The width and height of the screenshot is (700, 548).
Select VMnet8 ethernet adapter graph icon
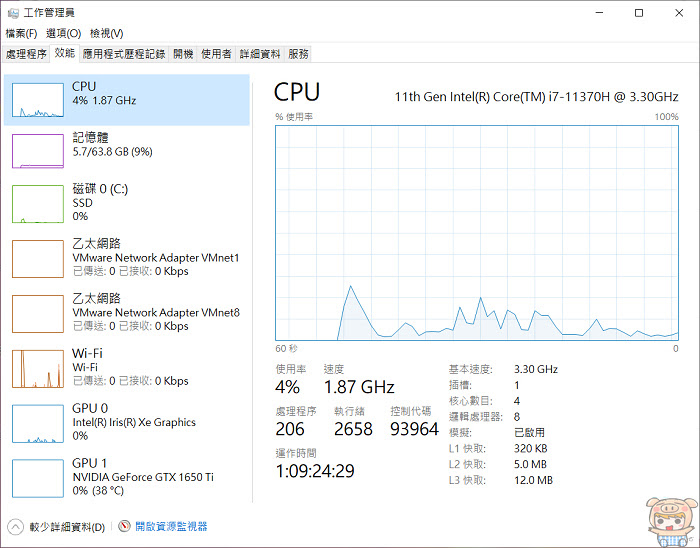click(x=37, y=313)
